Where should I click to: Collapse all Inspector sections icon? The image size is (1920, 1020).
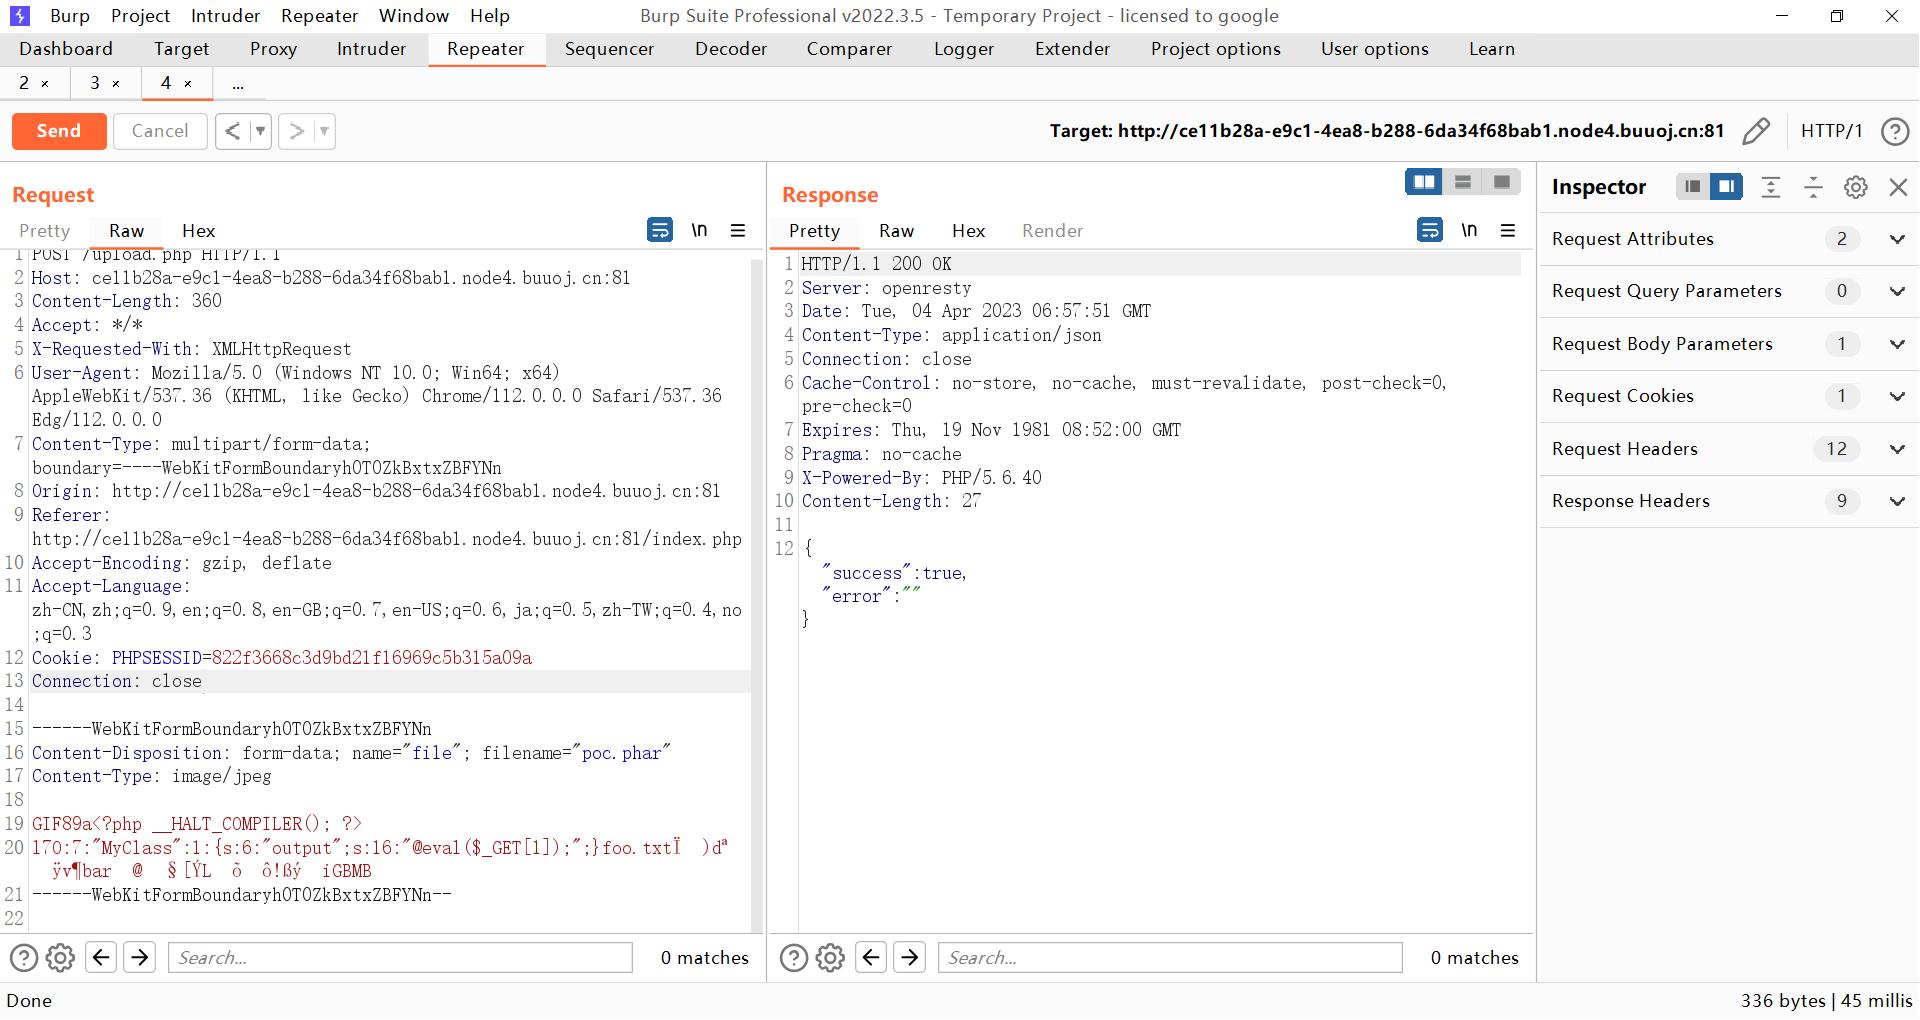tap(1813, 187)
